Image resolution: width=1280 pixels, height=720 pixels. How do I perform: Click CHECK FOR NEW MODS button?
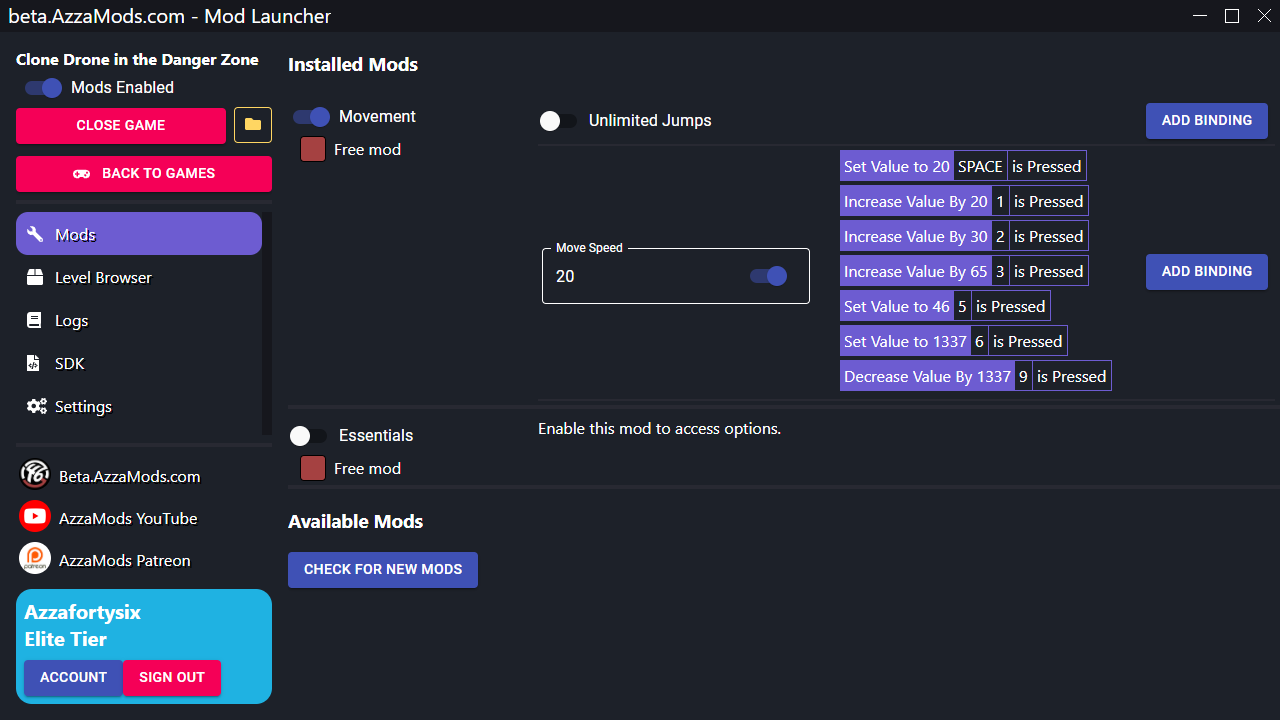[x=383, y=569]
